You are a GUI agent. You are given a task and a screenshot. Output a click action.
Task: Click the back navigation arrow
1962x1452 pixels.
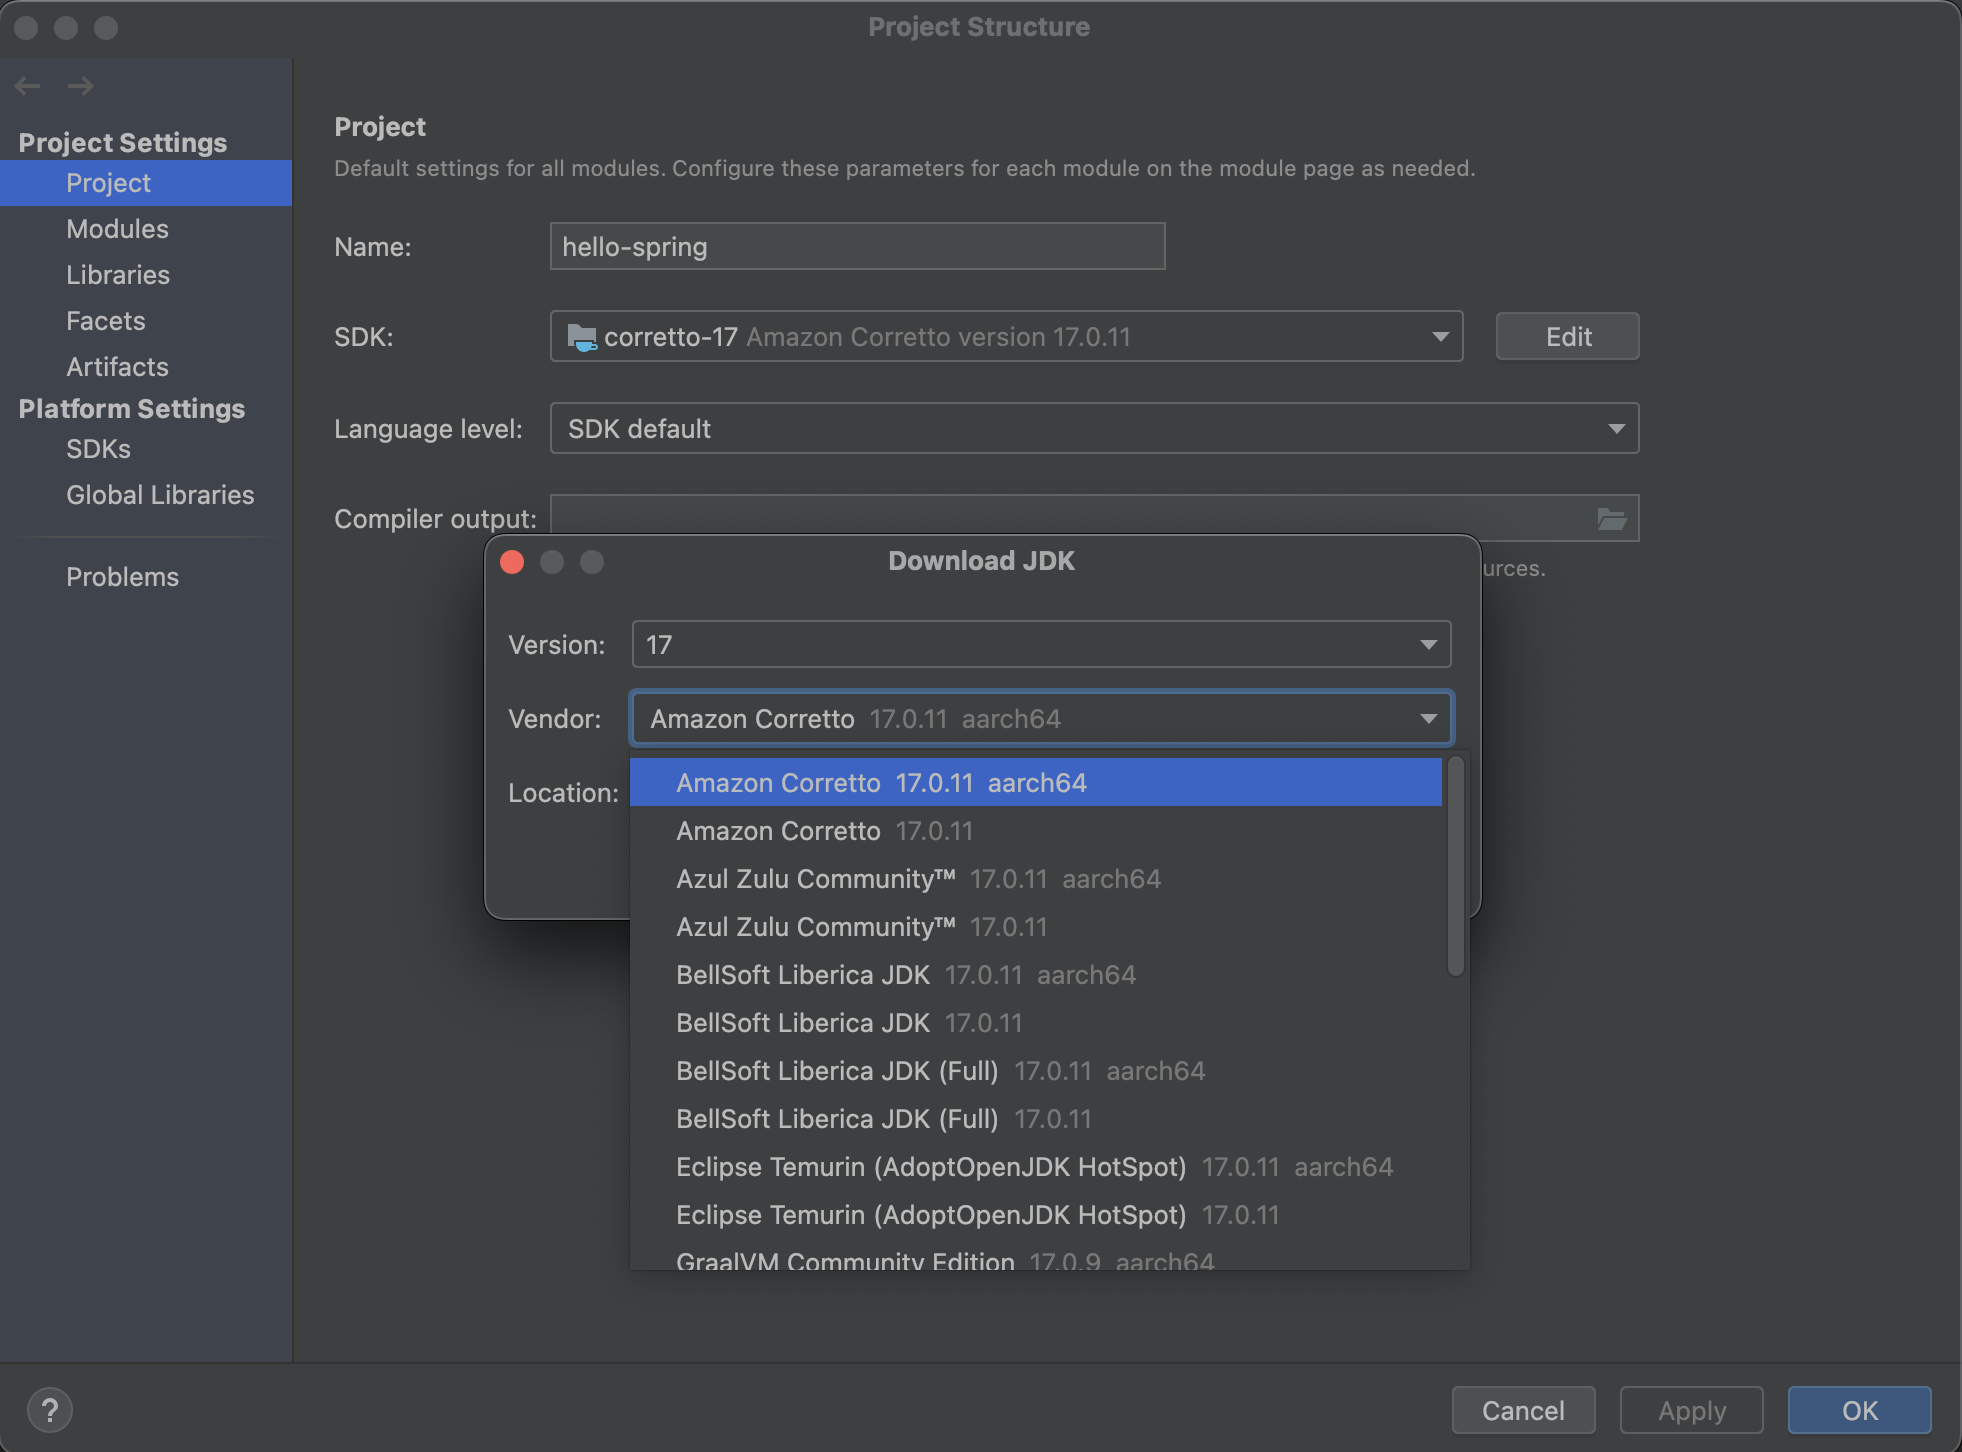coord(28,86)
